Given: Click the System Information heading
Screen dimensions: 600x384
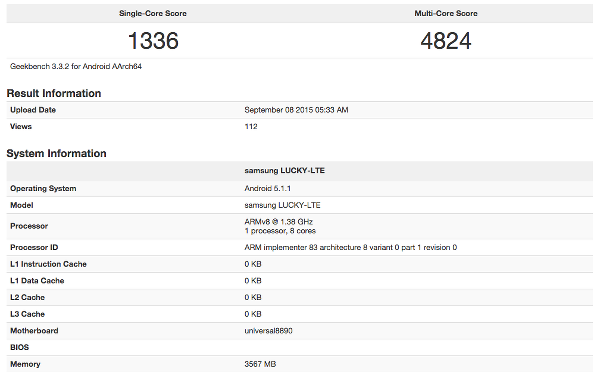Looking at the screenshot, I should click(x=56, y=153).
